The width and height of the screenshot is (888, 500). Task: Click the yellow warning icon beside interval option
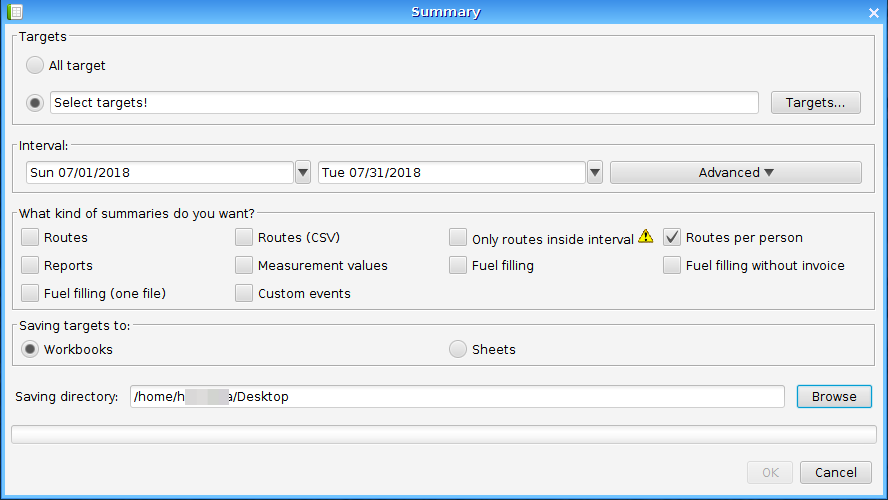[646, 237]
